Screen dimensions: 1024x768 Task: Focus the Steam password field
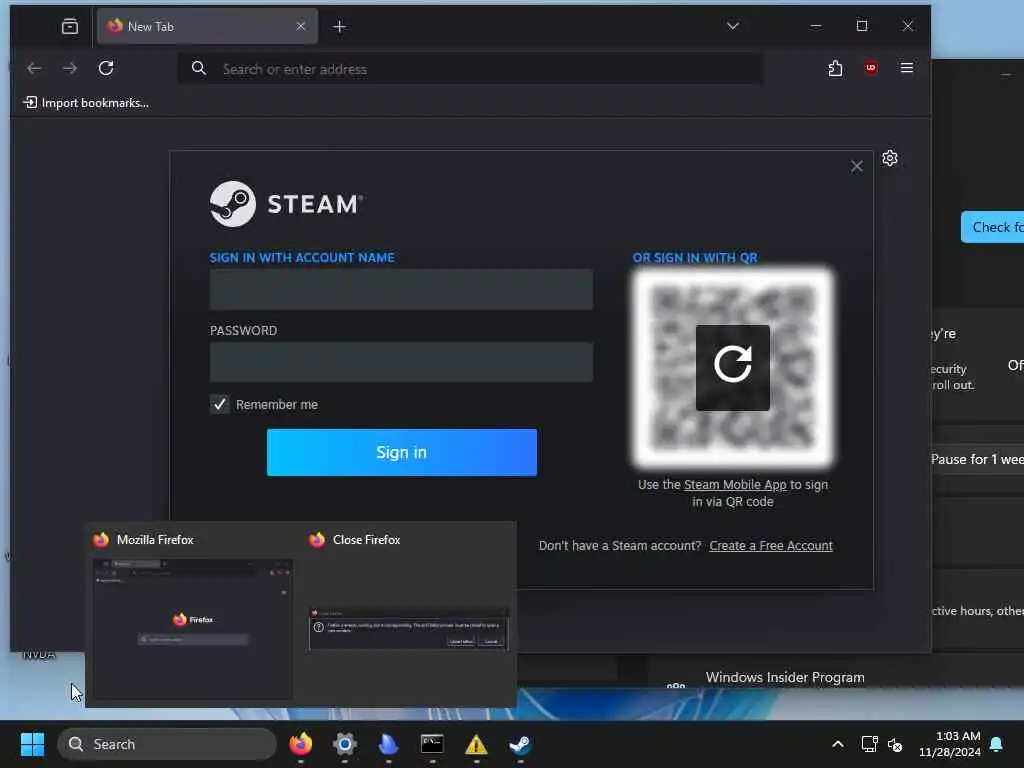click(401, 362)
